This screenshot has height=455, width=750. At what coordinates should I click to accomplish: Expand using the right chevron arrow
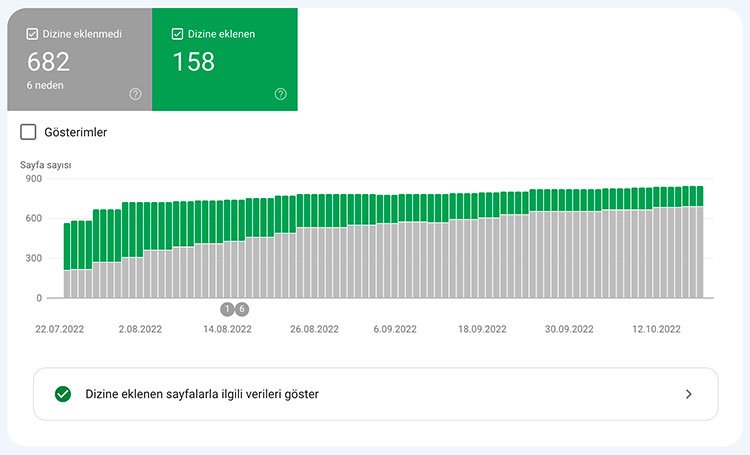point(688,394)
